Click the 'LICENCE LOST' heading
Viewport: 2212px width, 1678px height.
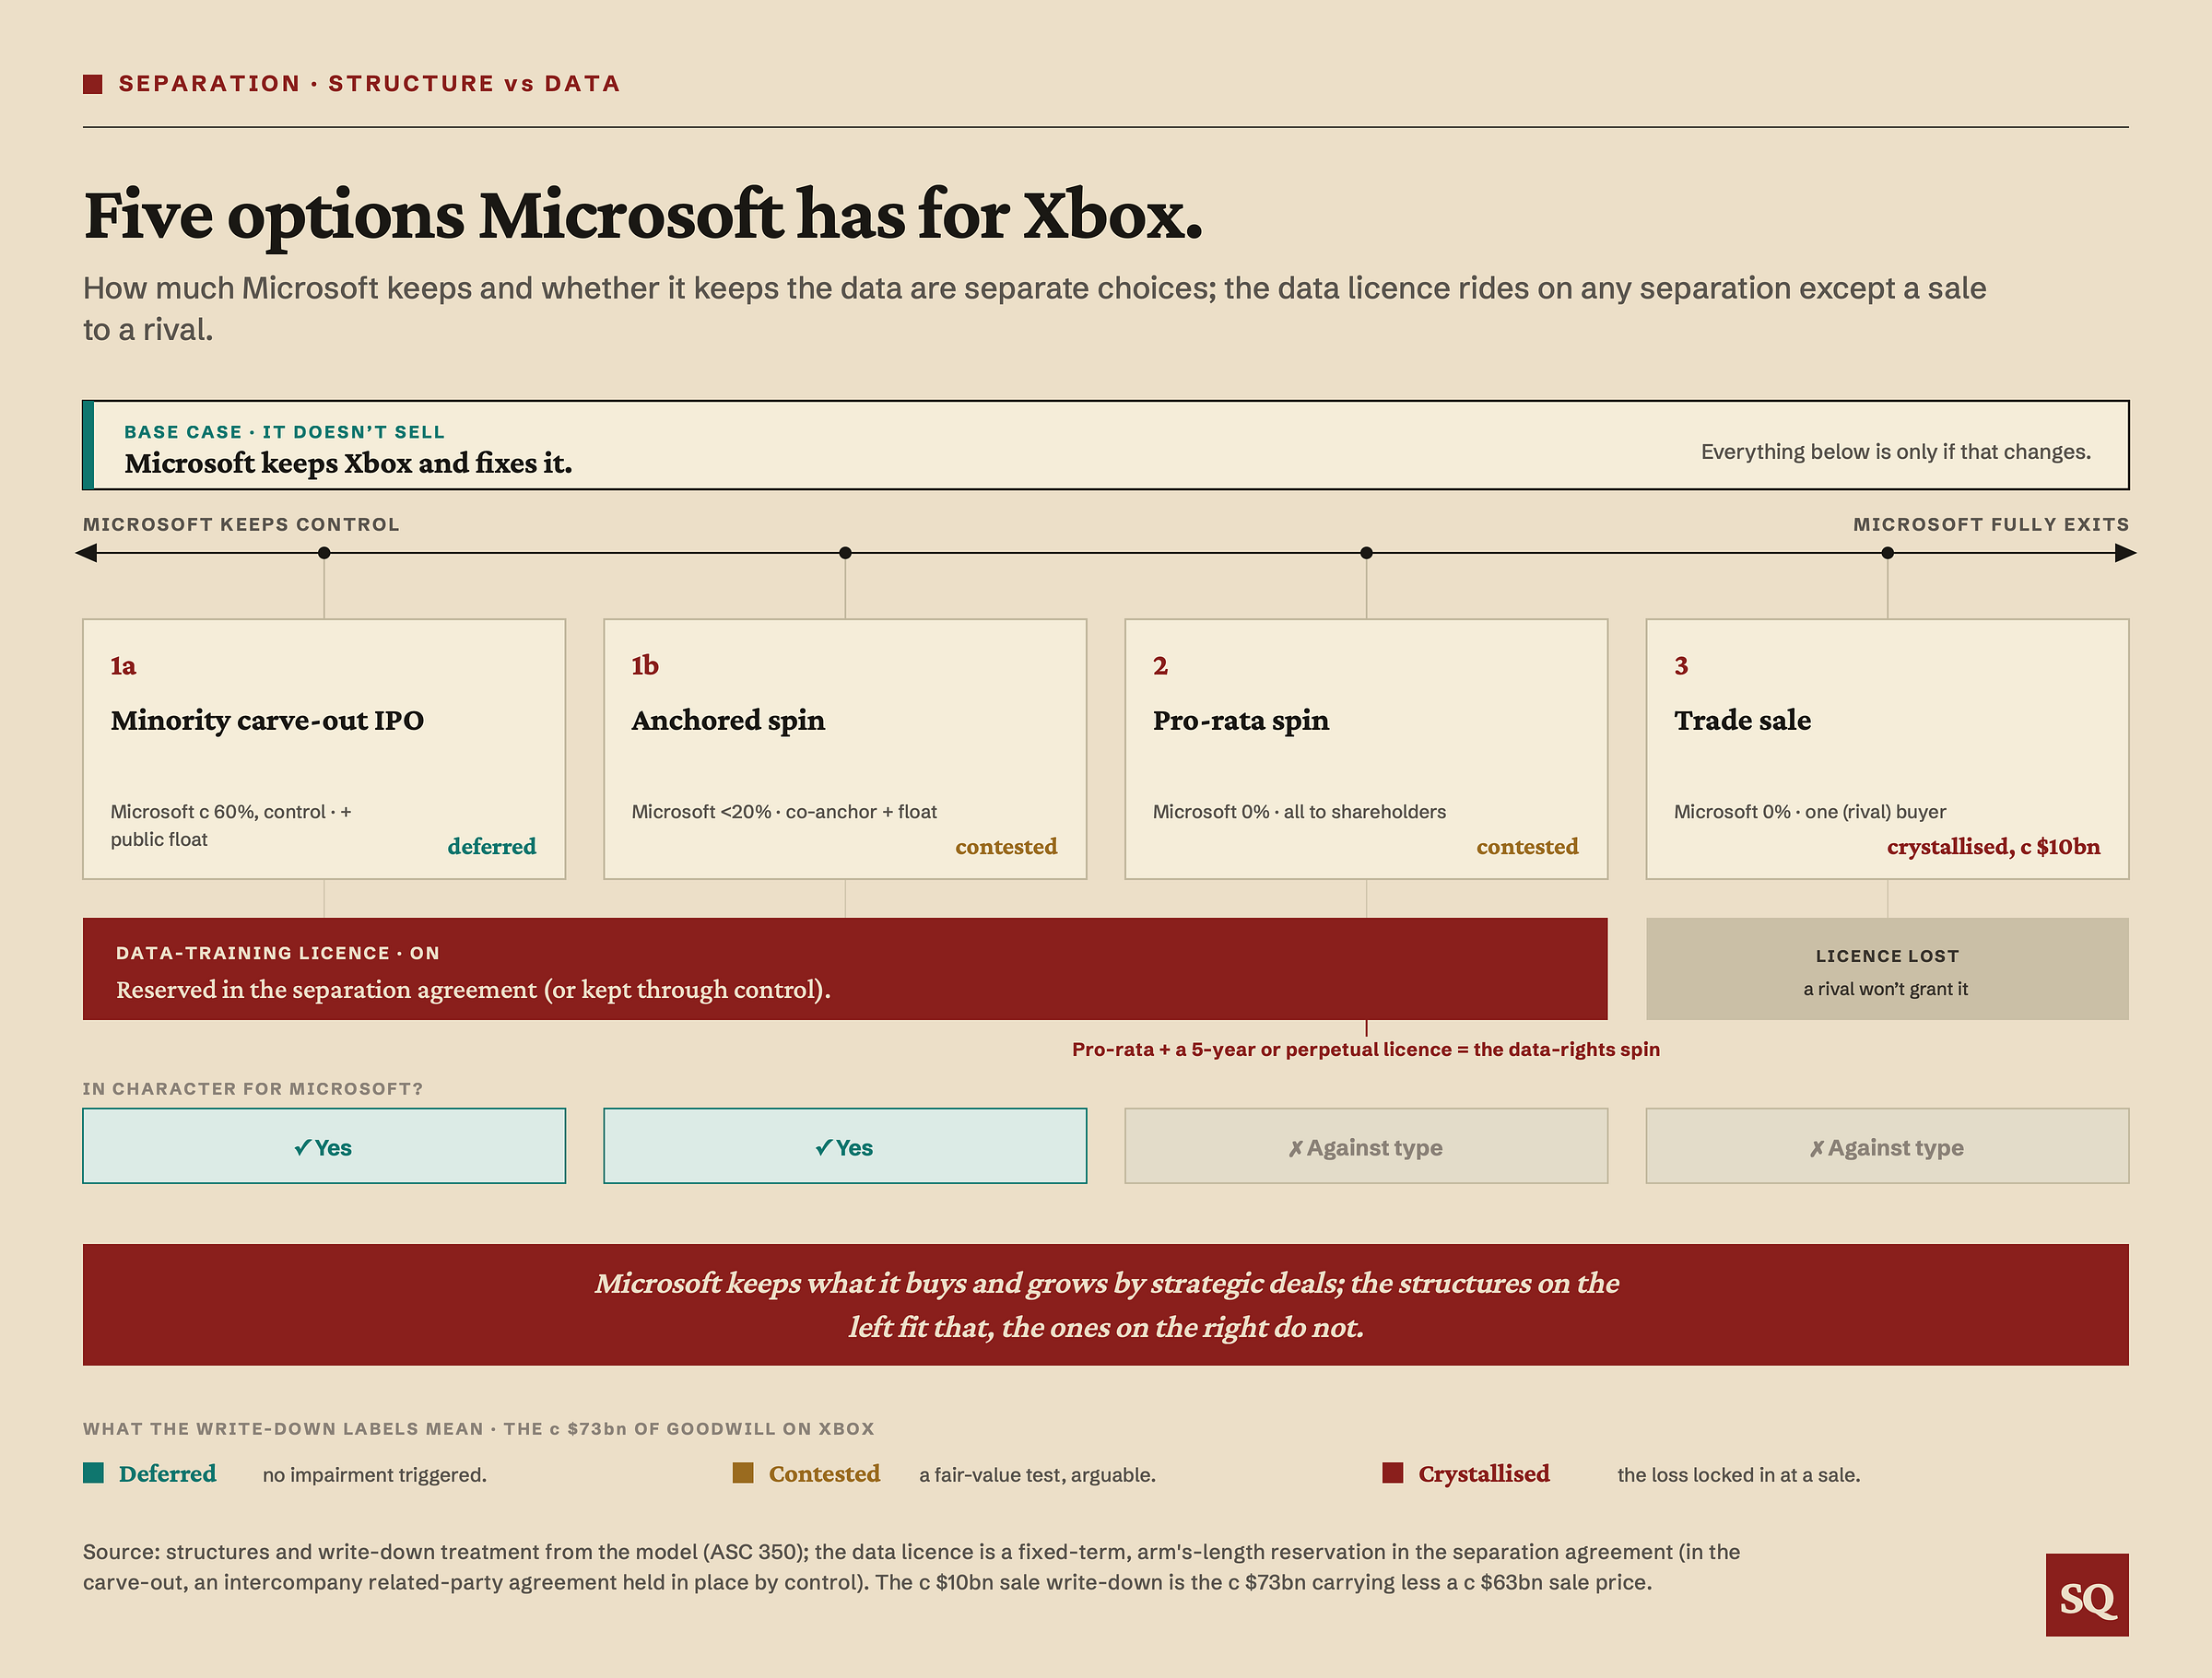(x=1887, y=957)
